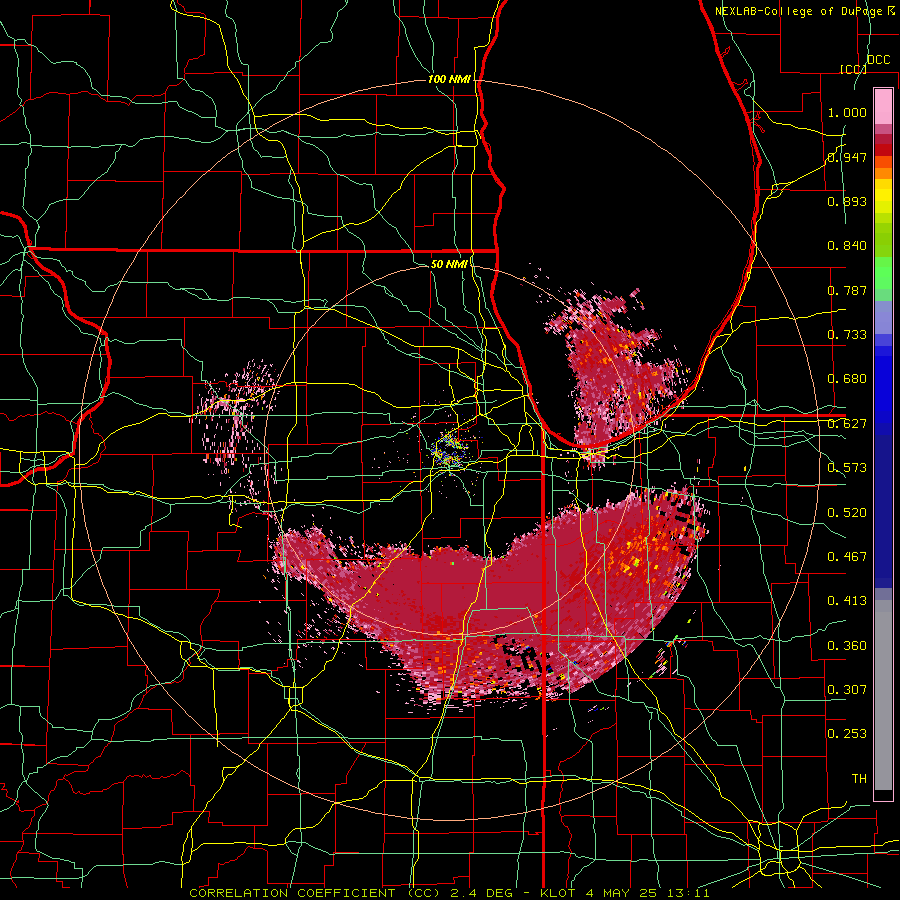Click the 0.893 scale value

(847, 201)
